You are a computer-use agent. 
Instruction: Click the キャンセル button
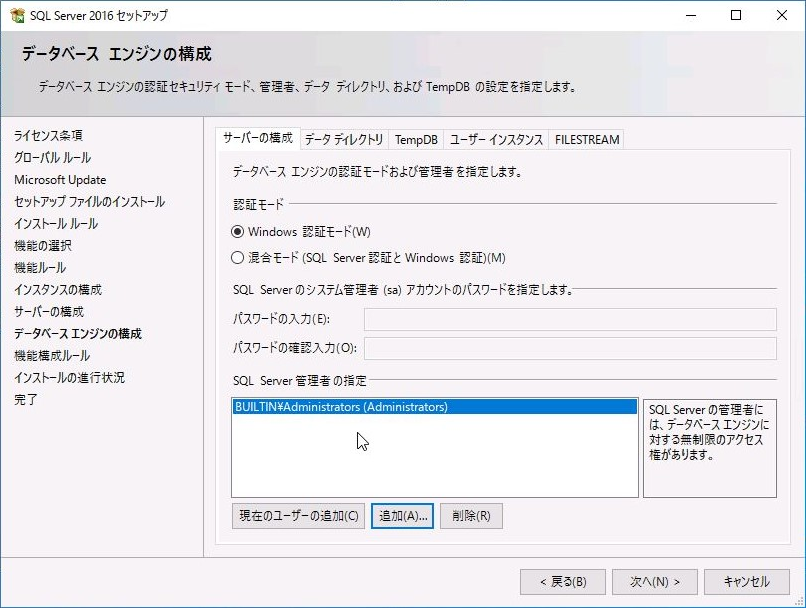[x=747, y=582]
